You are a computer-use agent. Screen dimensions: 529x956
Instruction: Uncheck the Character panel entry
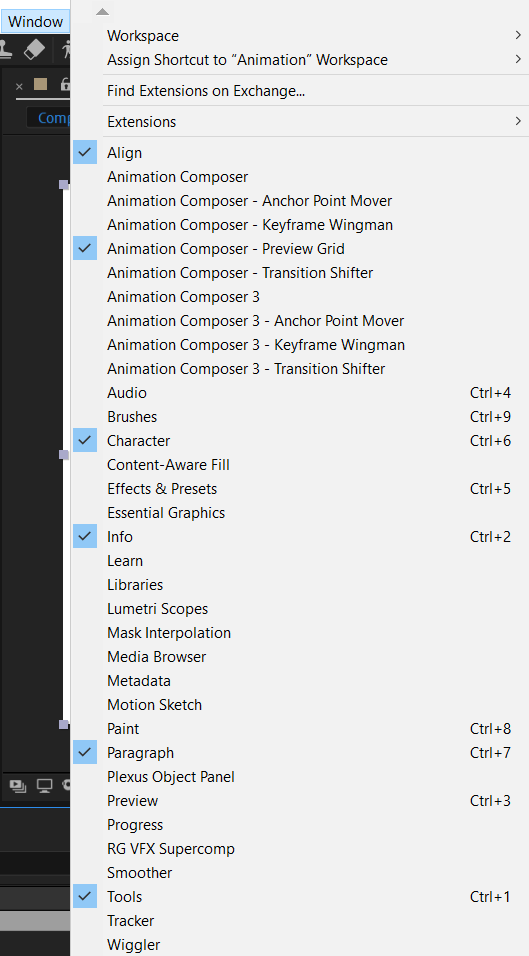(299, 441)
